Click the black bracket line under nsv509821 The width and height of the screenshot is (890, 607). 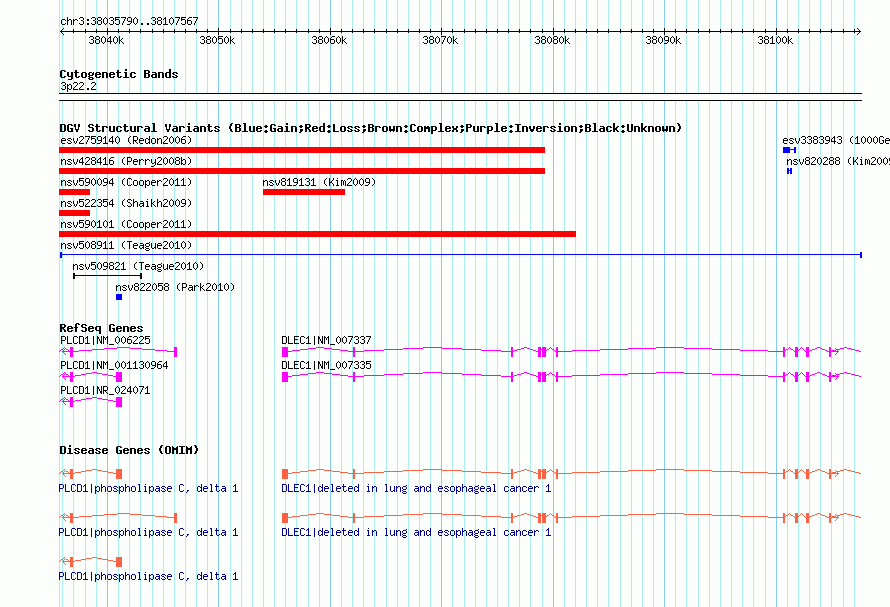click(107, 276)
